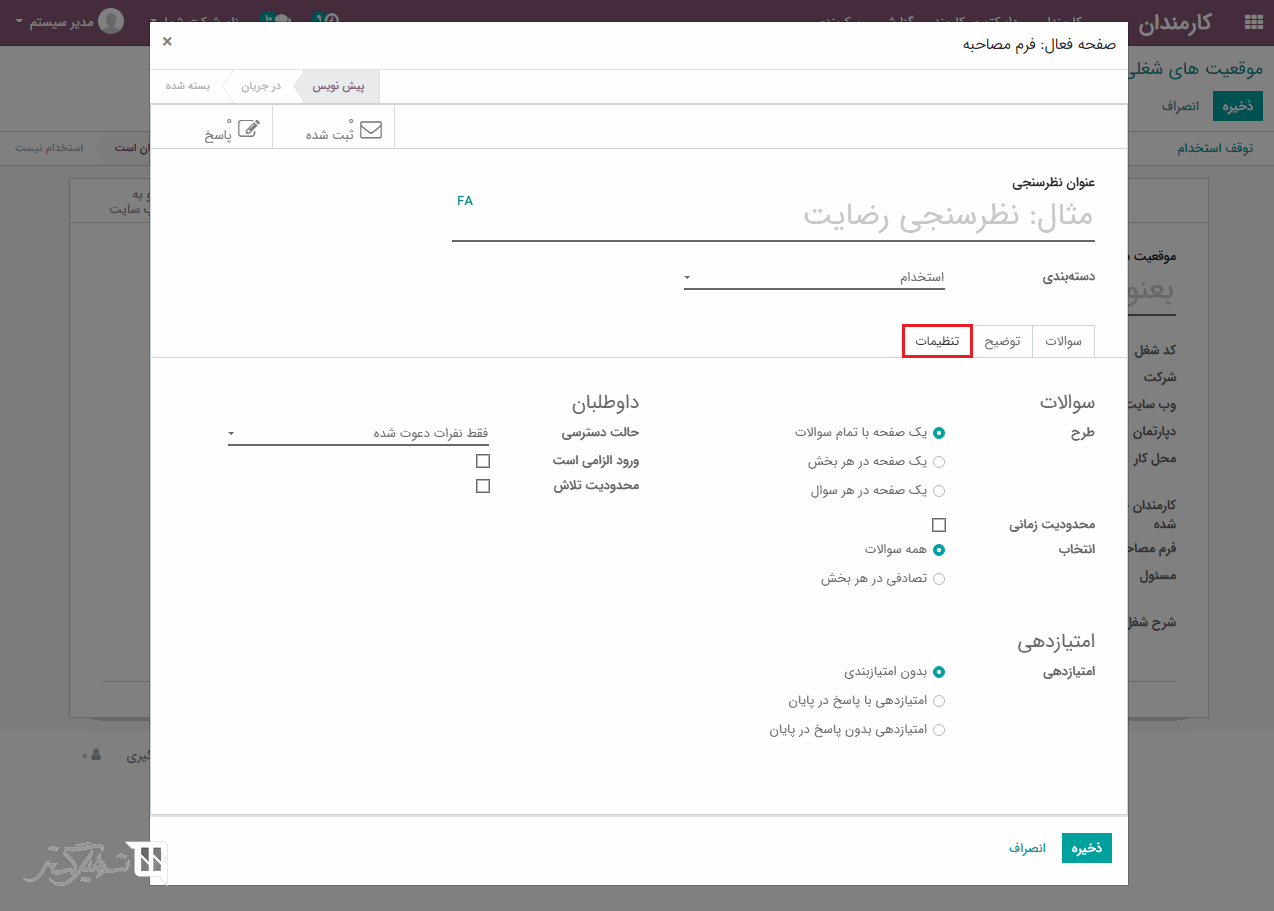Check the ورود الزامی است checkbox
Image resolution: width=1274 pixels, height=911 pixels.
[x=483, y=461]
